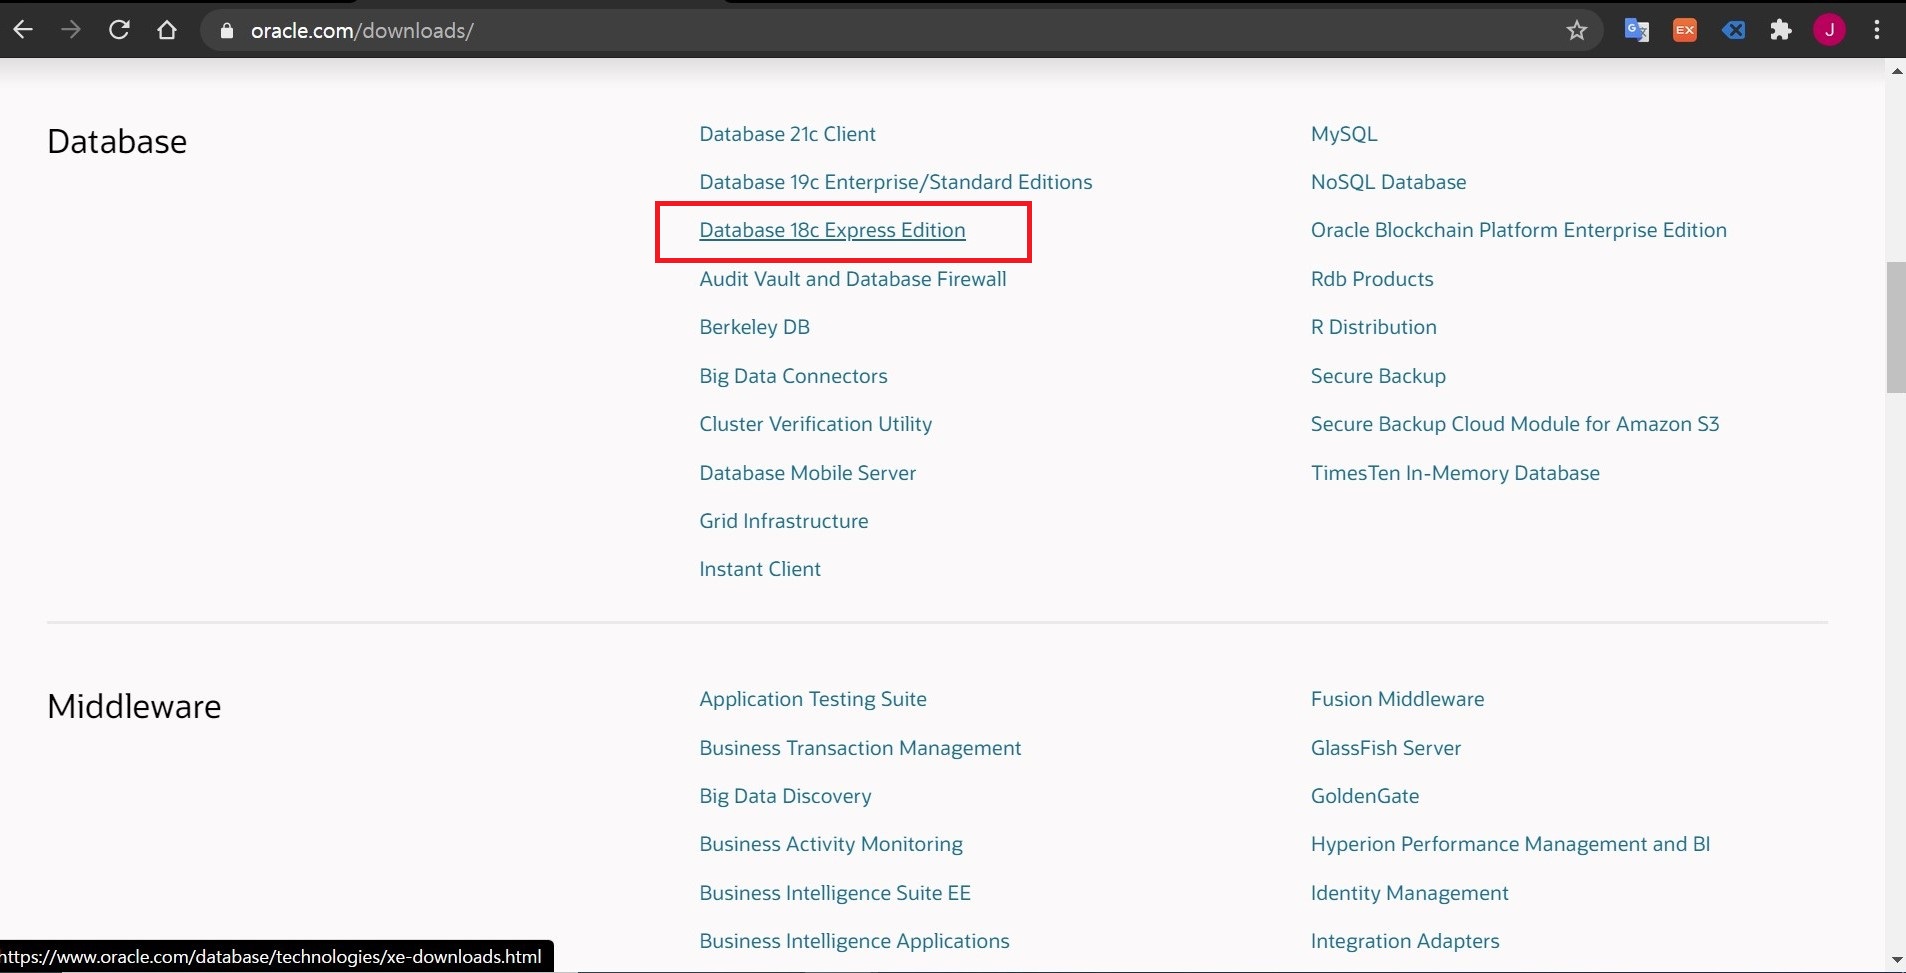This screenshot has width=1906, height=973.
Task: Open the Database 18c Express Edition link
Action: tap(833, 230)
